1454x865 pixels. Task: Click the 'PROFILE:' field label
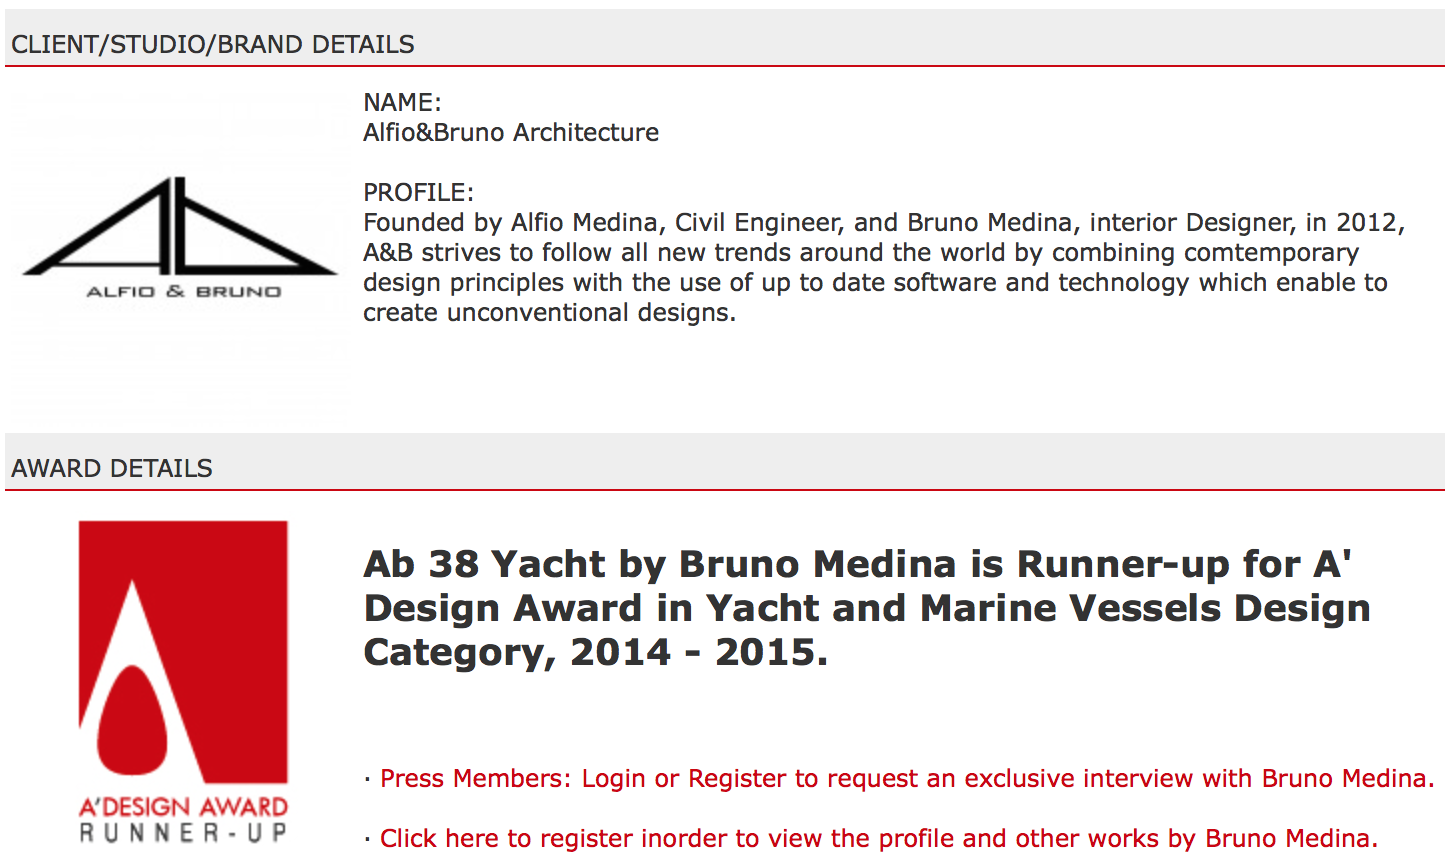click(x=418, y=193)
